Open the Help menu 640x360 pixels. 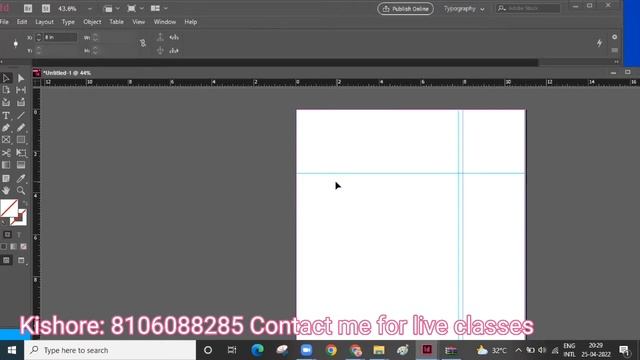(191, 22)
